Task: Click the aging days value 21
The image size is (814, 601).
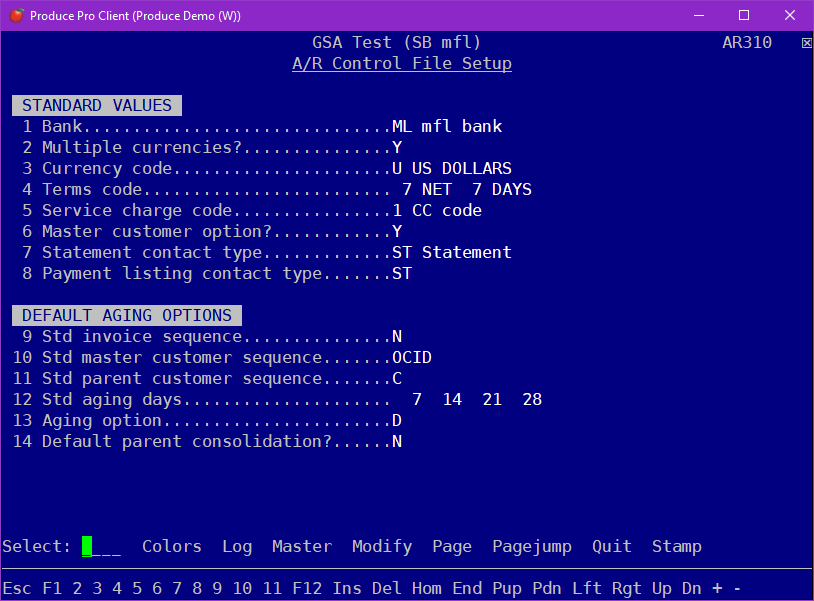Action: tap(492, 399)
